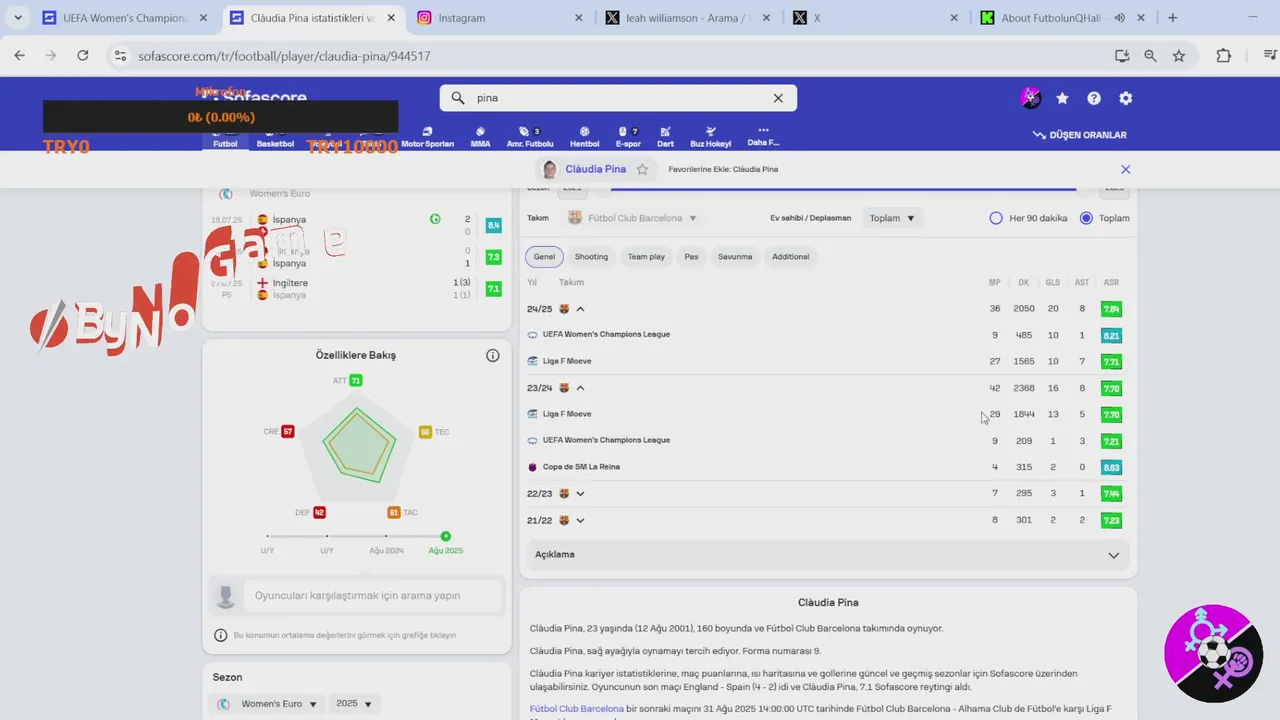Screen dimensions: 1280x720
Task: Select the Shooting stats tab
Action: 591,257
